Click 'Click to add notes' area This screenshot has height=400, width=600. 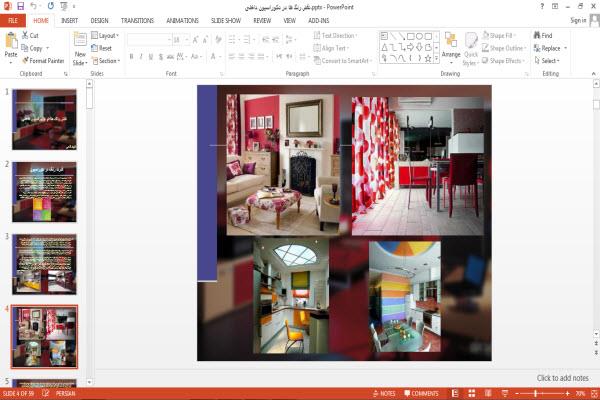562,378
